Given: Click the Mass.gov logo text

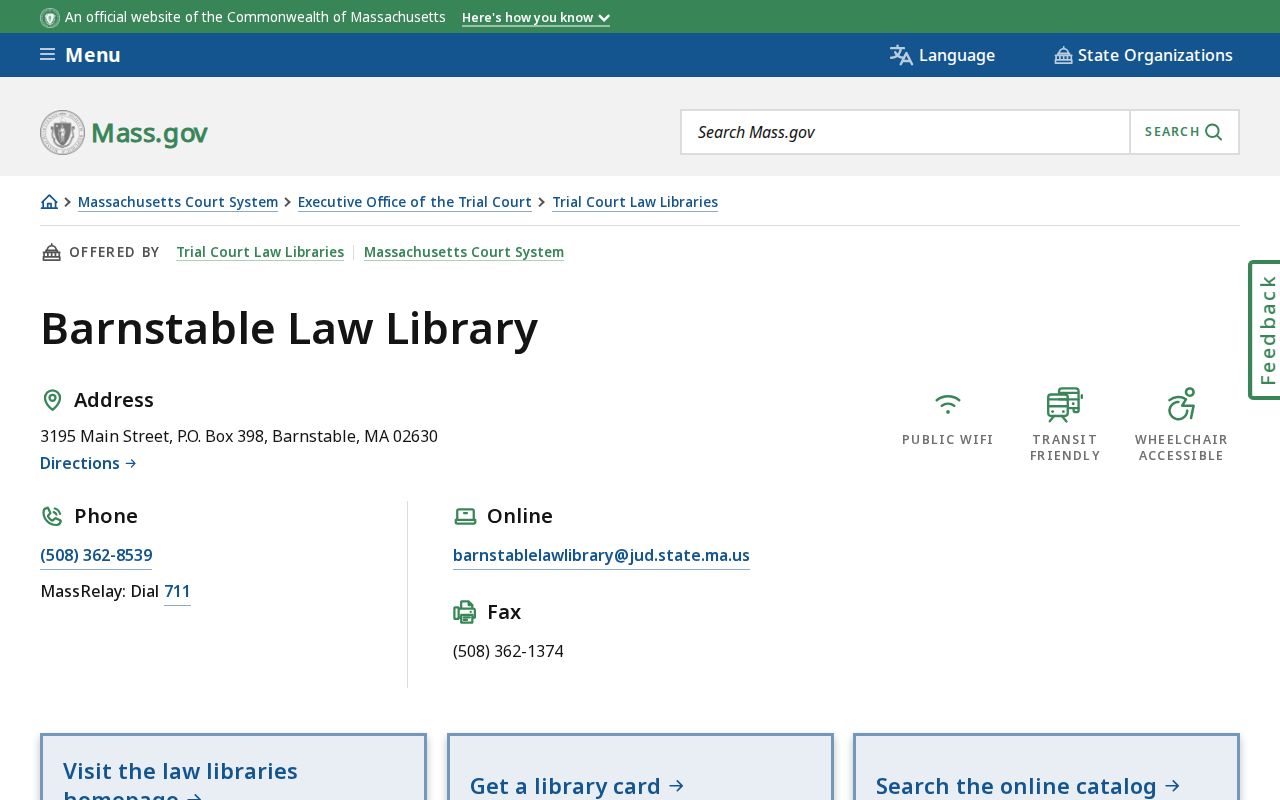Looking at the screenshot, I should tap(149, 132).
